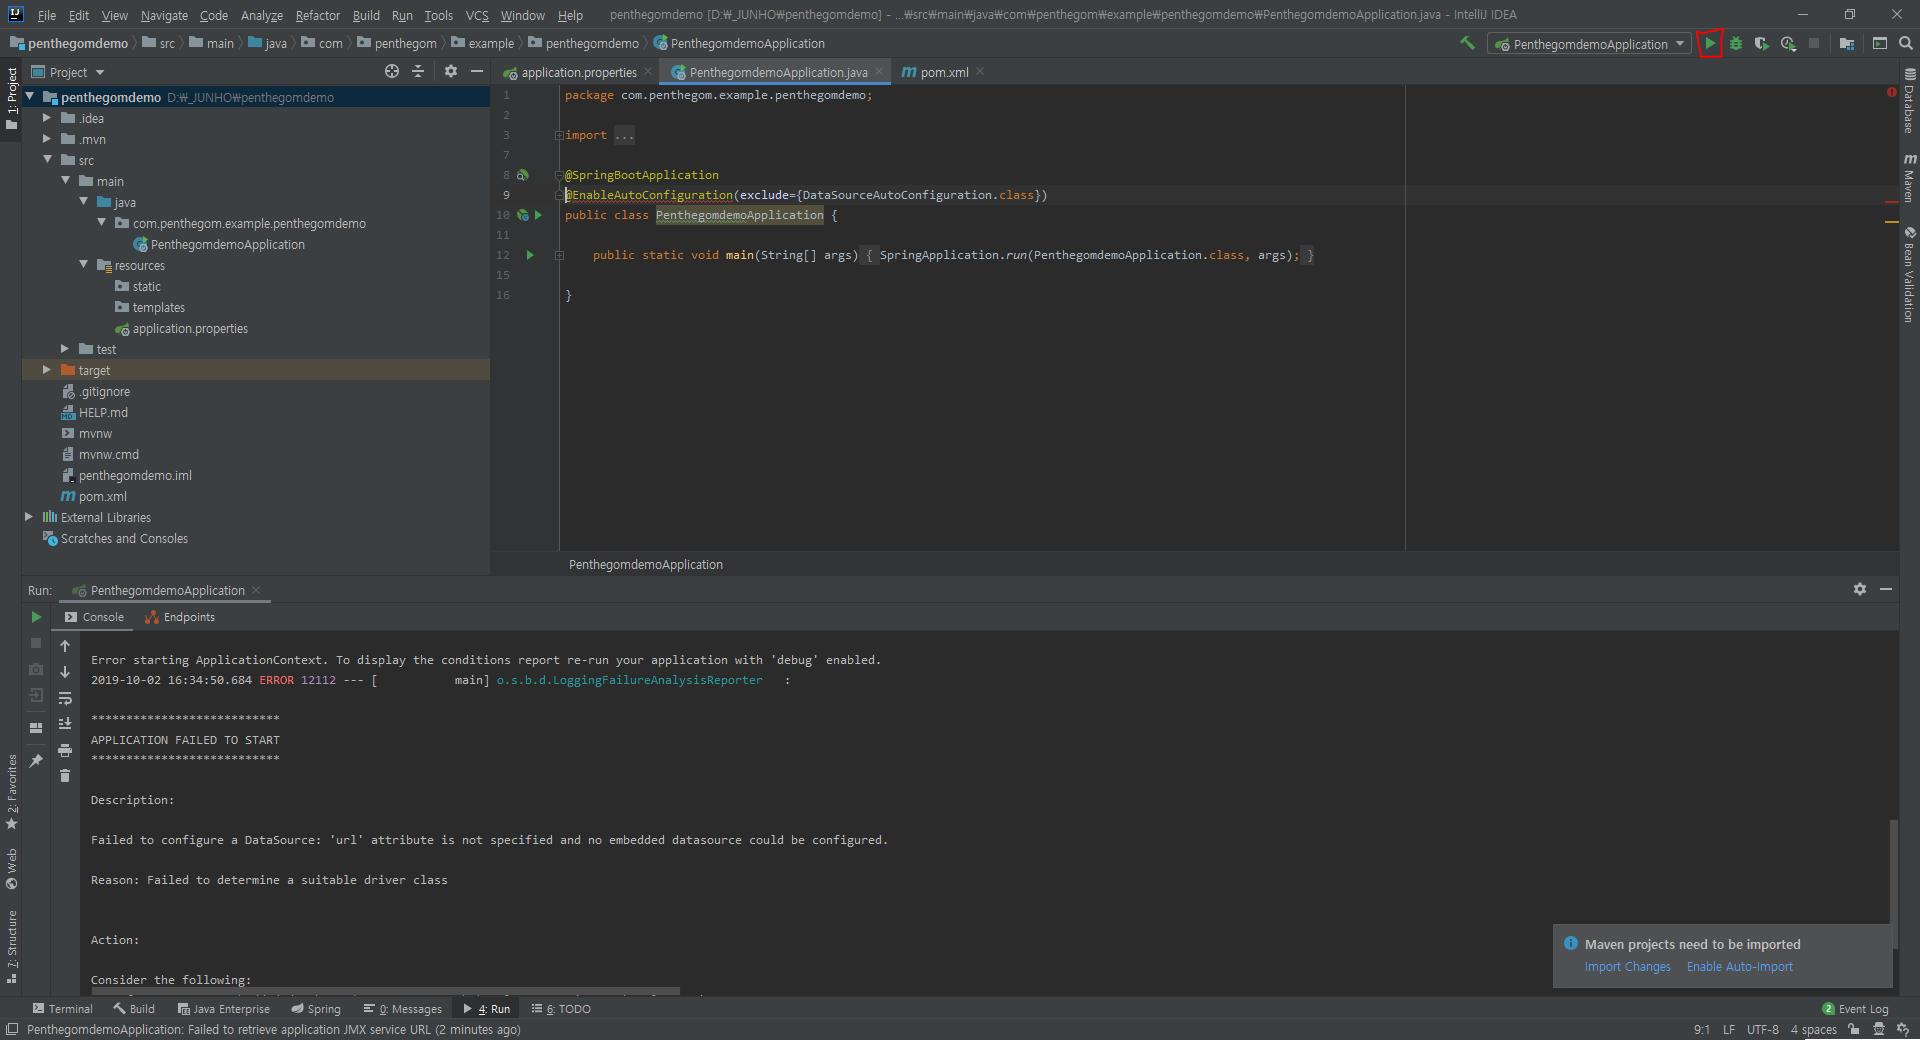Image resolution: width=1920 pixels, height=1040 pixels.
Task: Unfold the collapsed import statements
Action: pyautogui.click(x=559, y=135)
